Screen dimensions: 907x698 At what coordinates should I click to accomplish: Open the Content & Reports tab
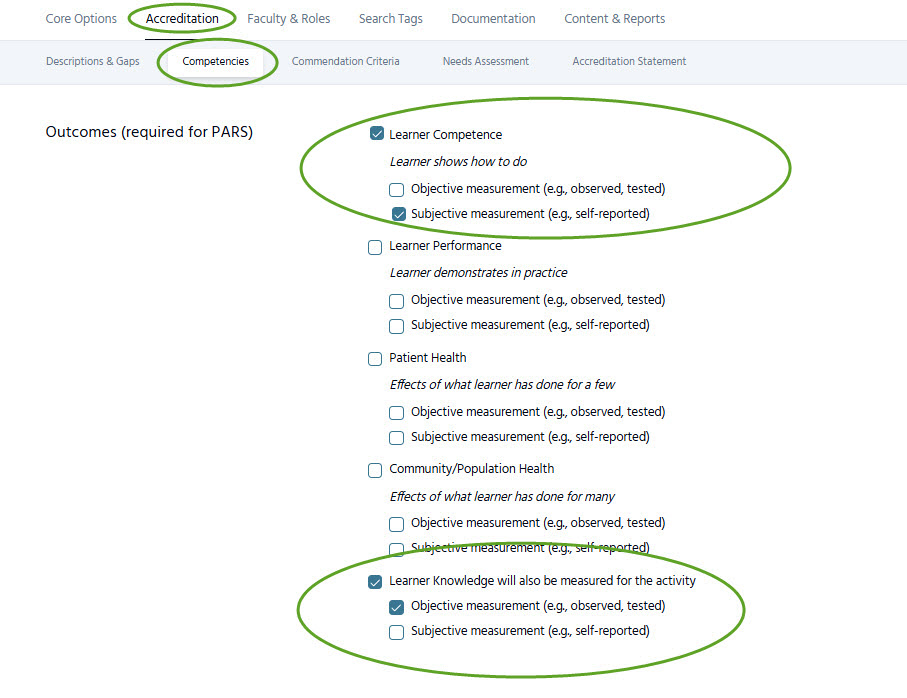coord(614,19)
